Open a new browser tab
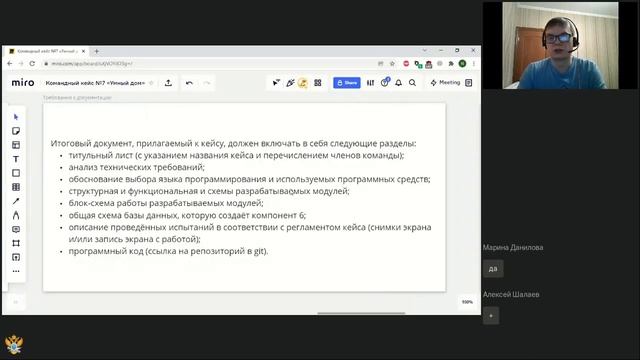This screenshot has height=360, width=640. pyautogui.click(x=97, y=51)
